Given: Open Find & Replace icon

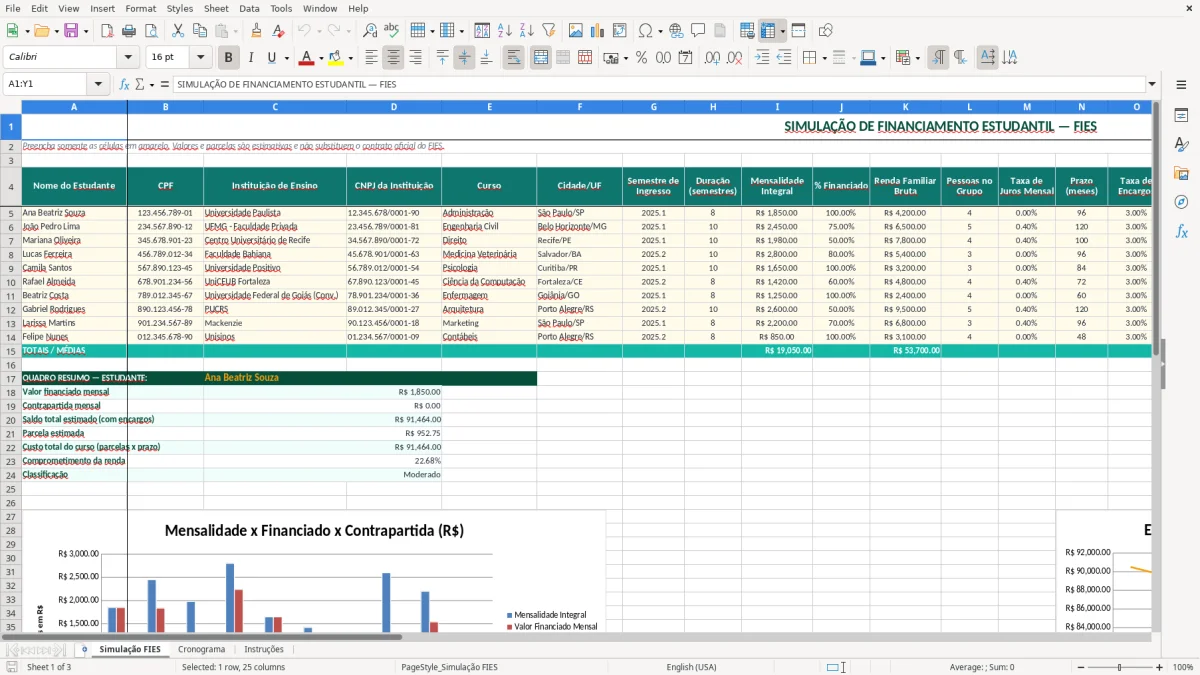Looking at the screenshot, I should click(x=370, y=31).
